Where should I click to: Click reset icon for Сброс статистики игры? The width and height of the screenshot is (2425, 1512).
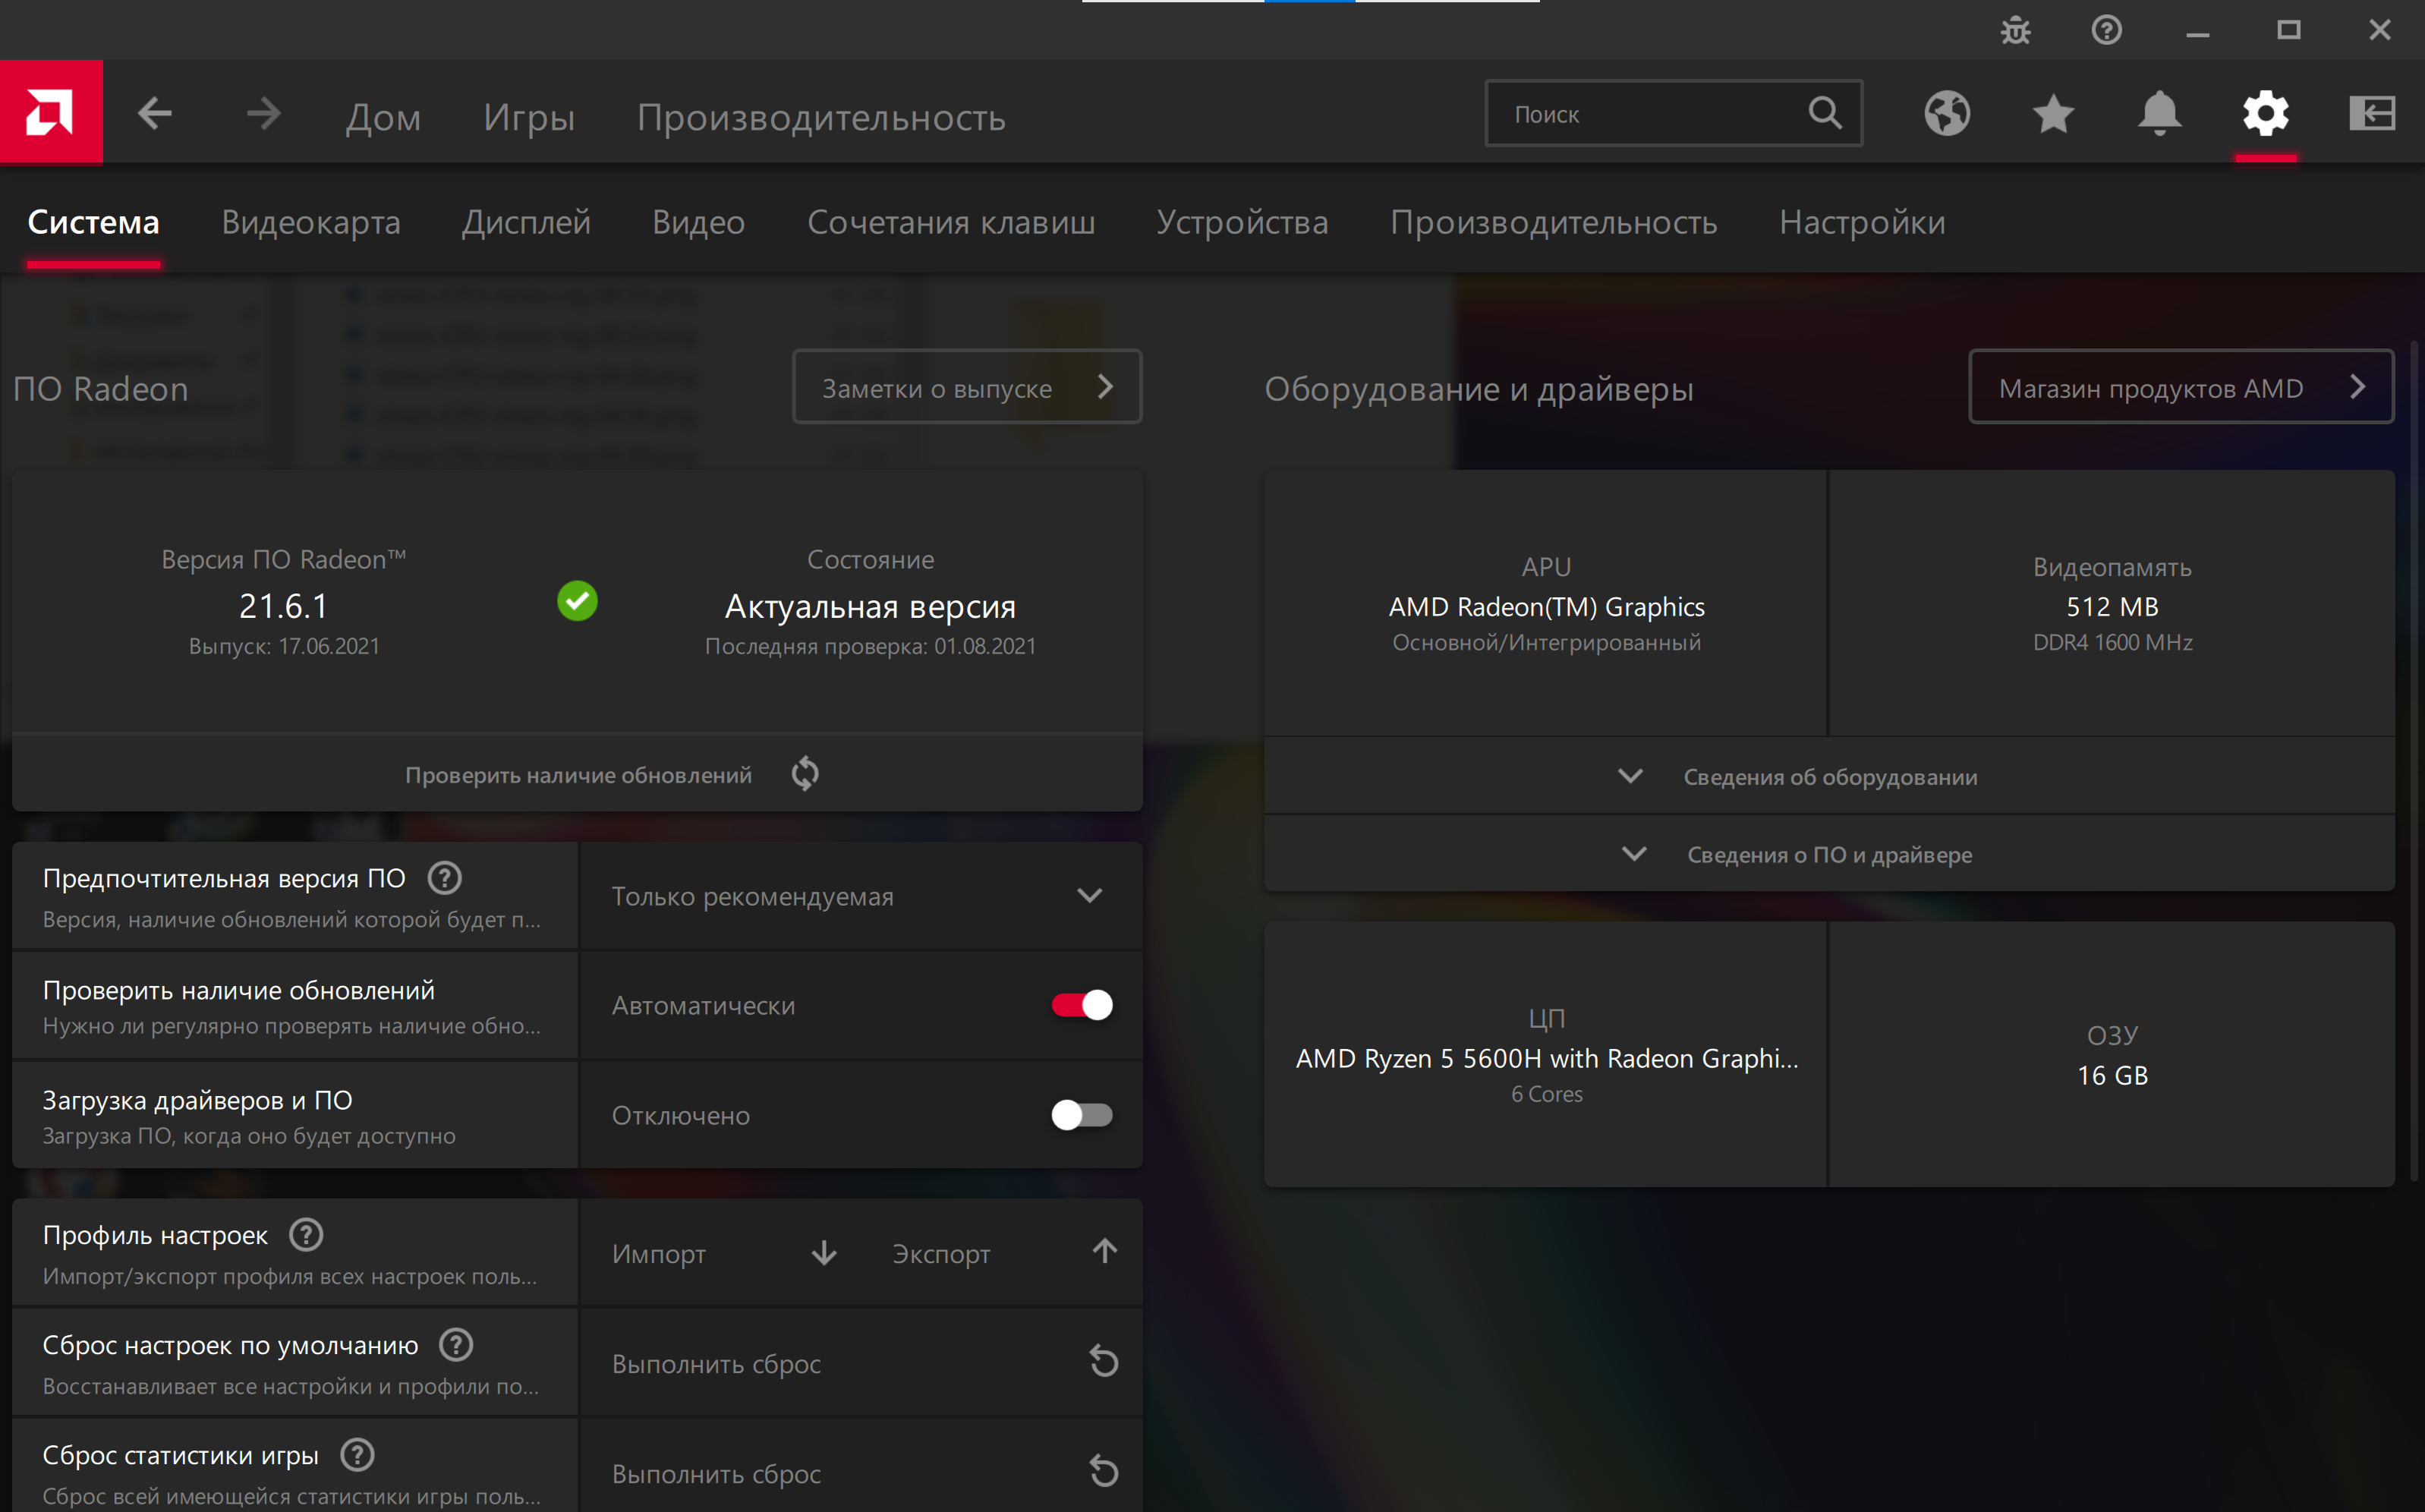point(1103,1471)
